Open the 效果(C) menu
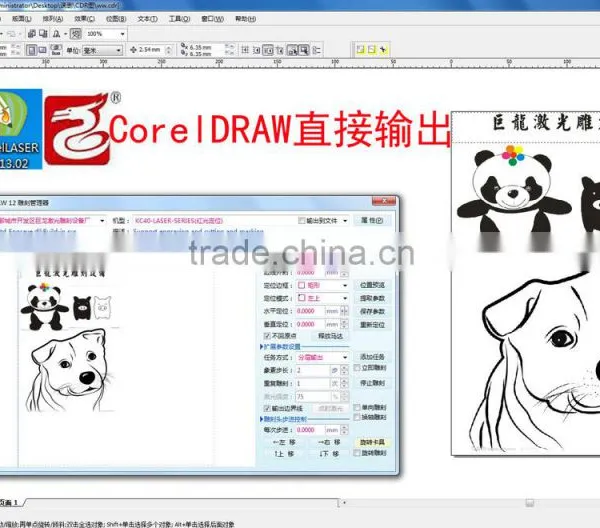The width and height of the screenshot is (600, 528). [x=84, y=18]
